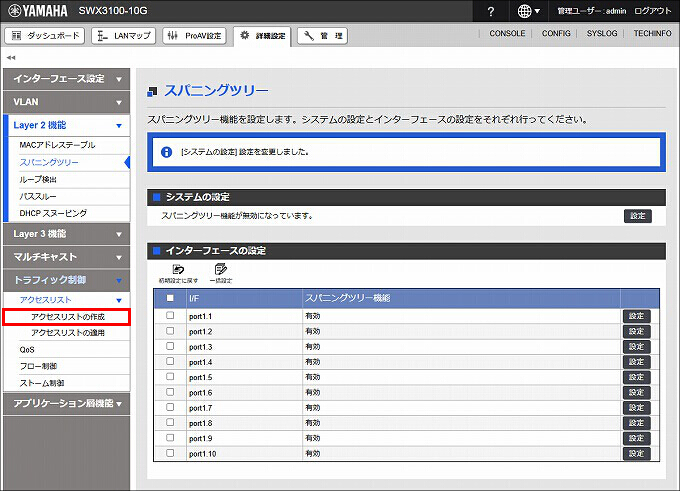The height and width of the screenshot is (491, 680).
Task: Collapse the sidebar with the double-arrow icon
Action: coord(11,57)
